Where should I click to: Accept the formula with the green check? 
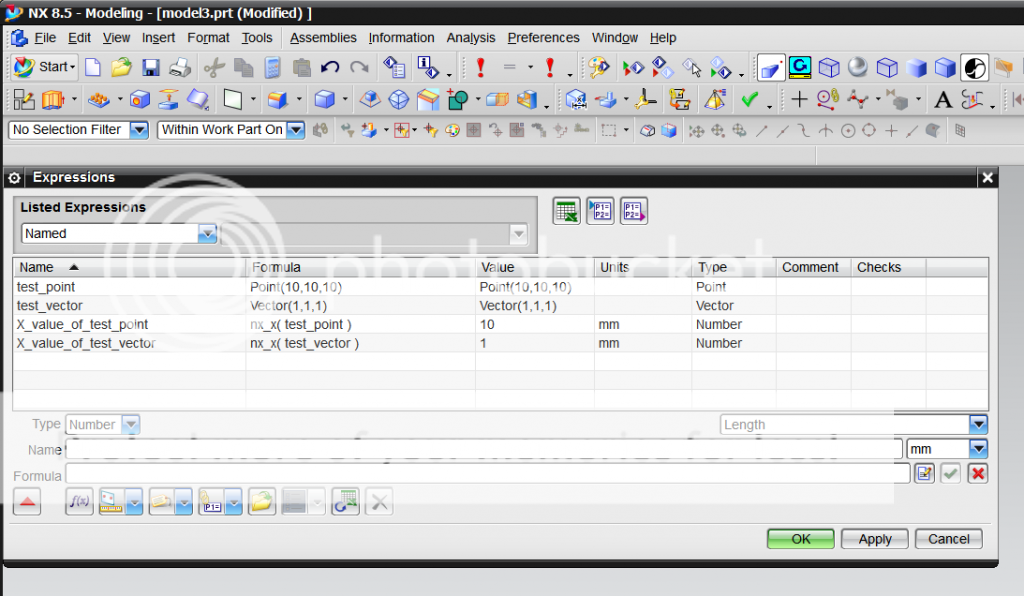(950, 473)
